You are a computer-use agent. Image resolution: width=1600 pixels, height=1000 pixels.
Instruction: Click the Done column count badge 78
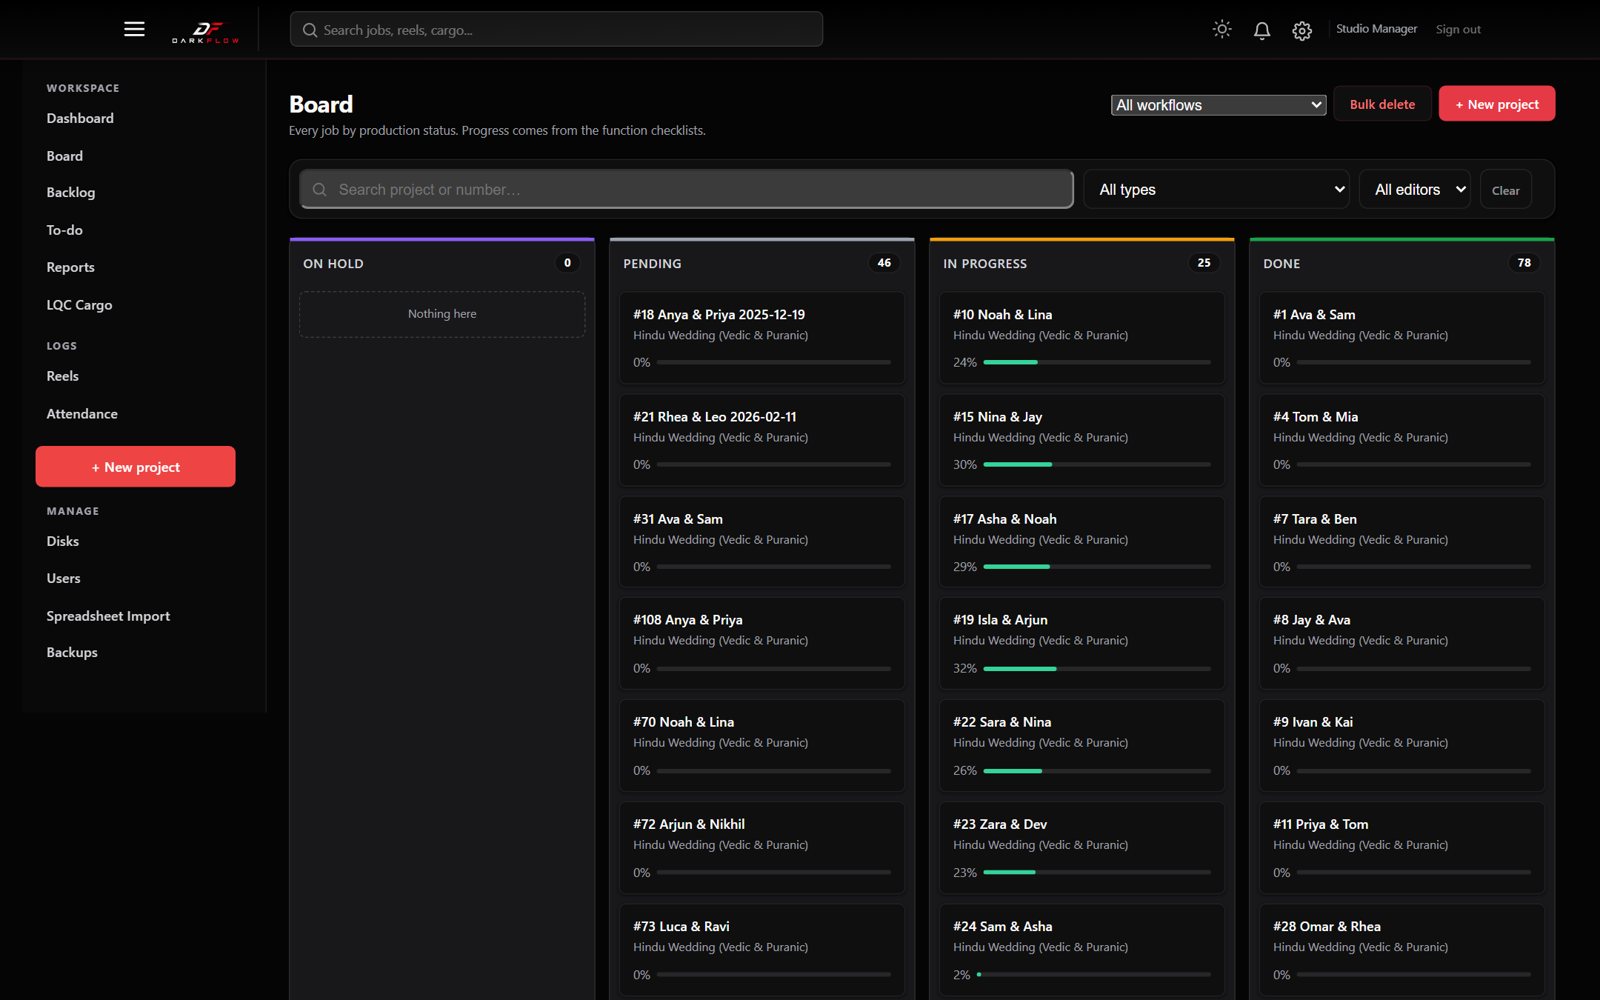[1524, 263]
